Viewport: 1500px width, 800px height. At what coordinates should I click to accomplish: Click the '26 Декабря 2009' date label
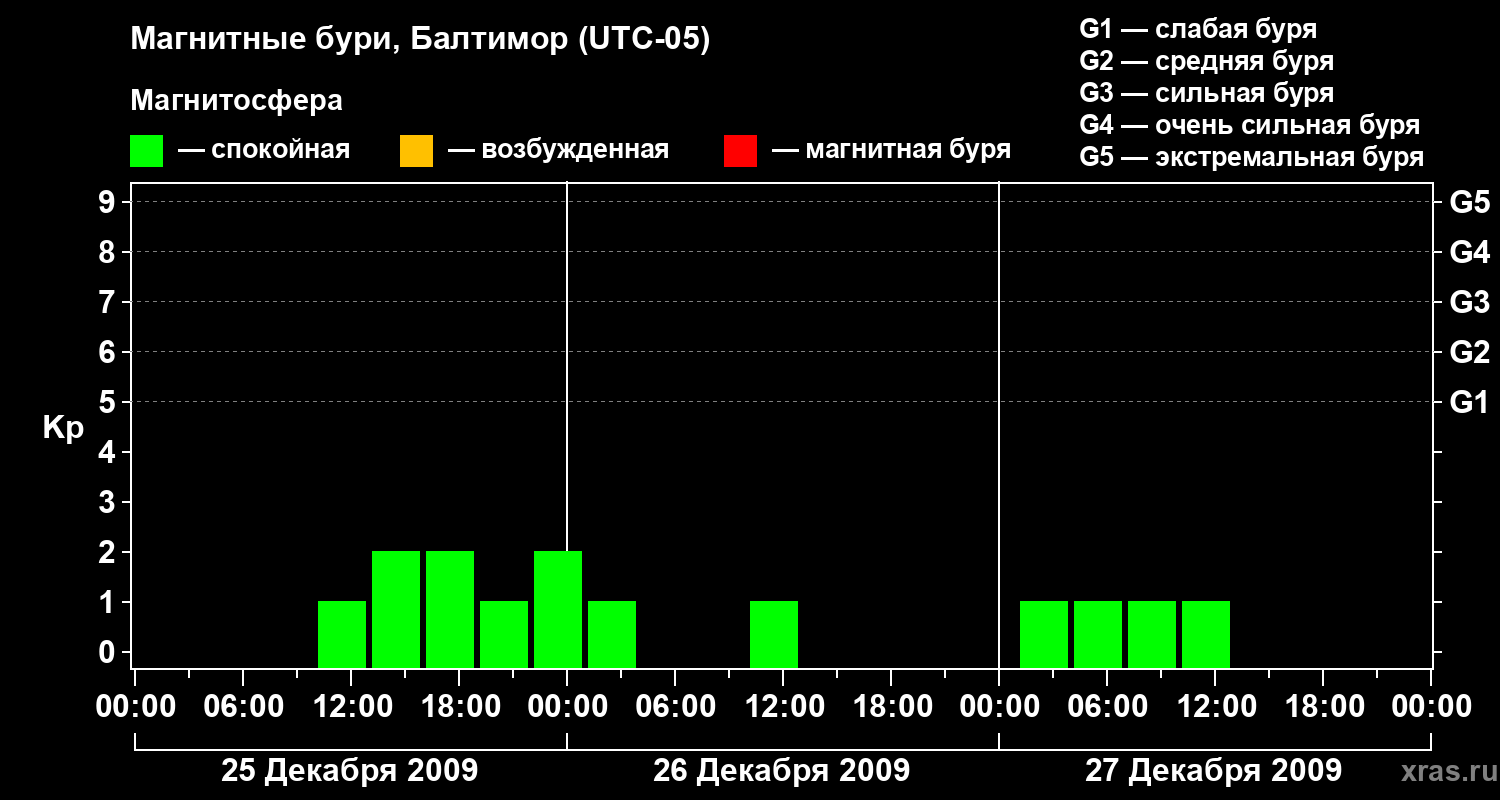point(781,771)
